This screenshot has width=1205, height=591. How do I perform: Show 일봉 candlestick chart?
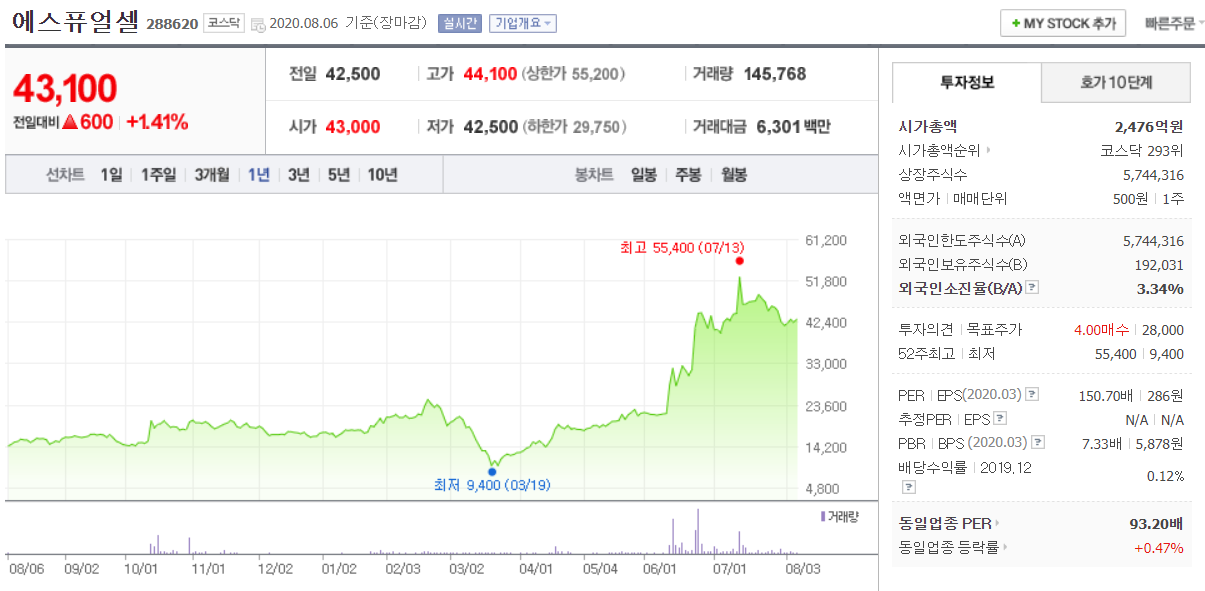coord(643,175)
